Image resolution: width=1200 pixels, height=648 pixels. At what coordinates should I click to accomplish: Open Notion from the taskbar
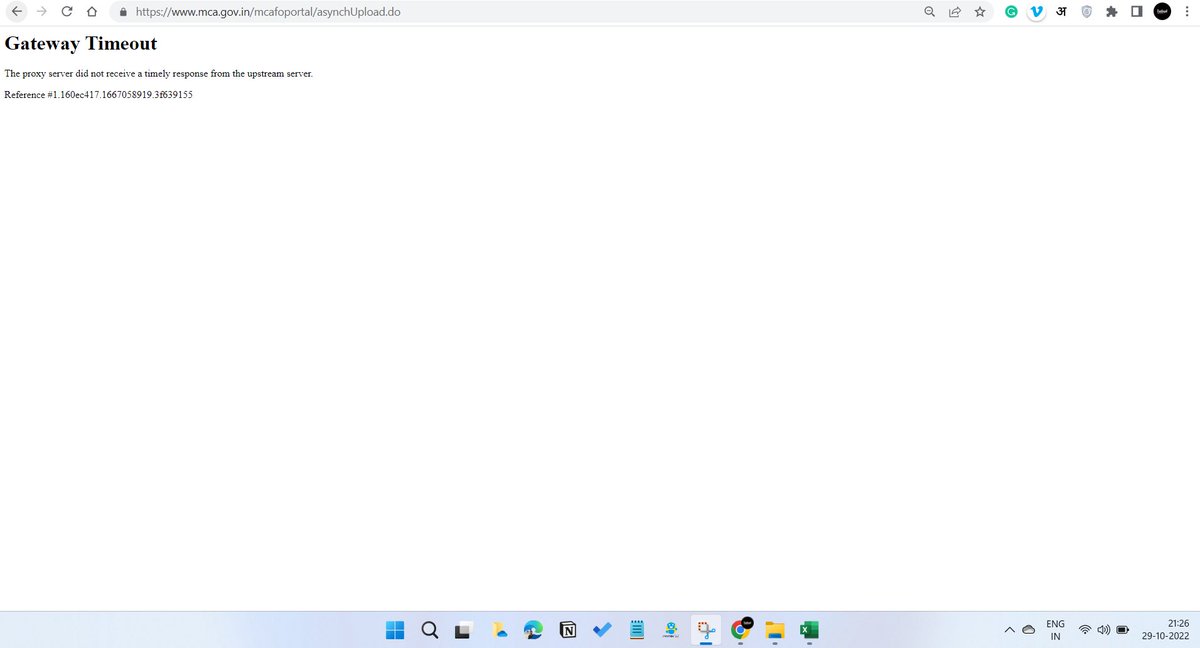pos(568,630)
